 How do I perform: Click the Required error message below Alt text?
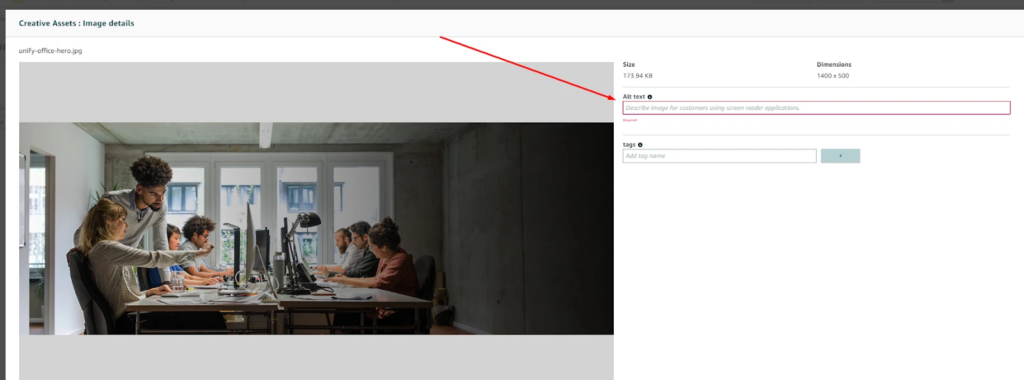pos(630,120)
